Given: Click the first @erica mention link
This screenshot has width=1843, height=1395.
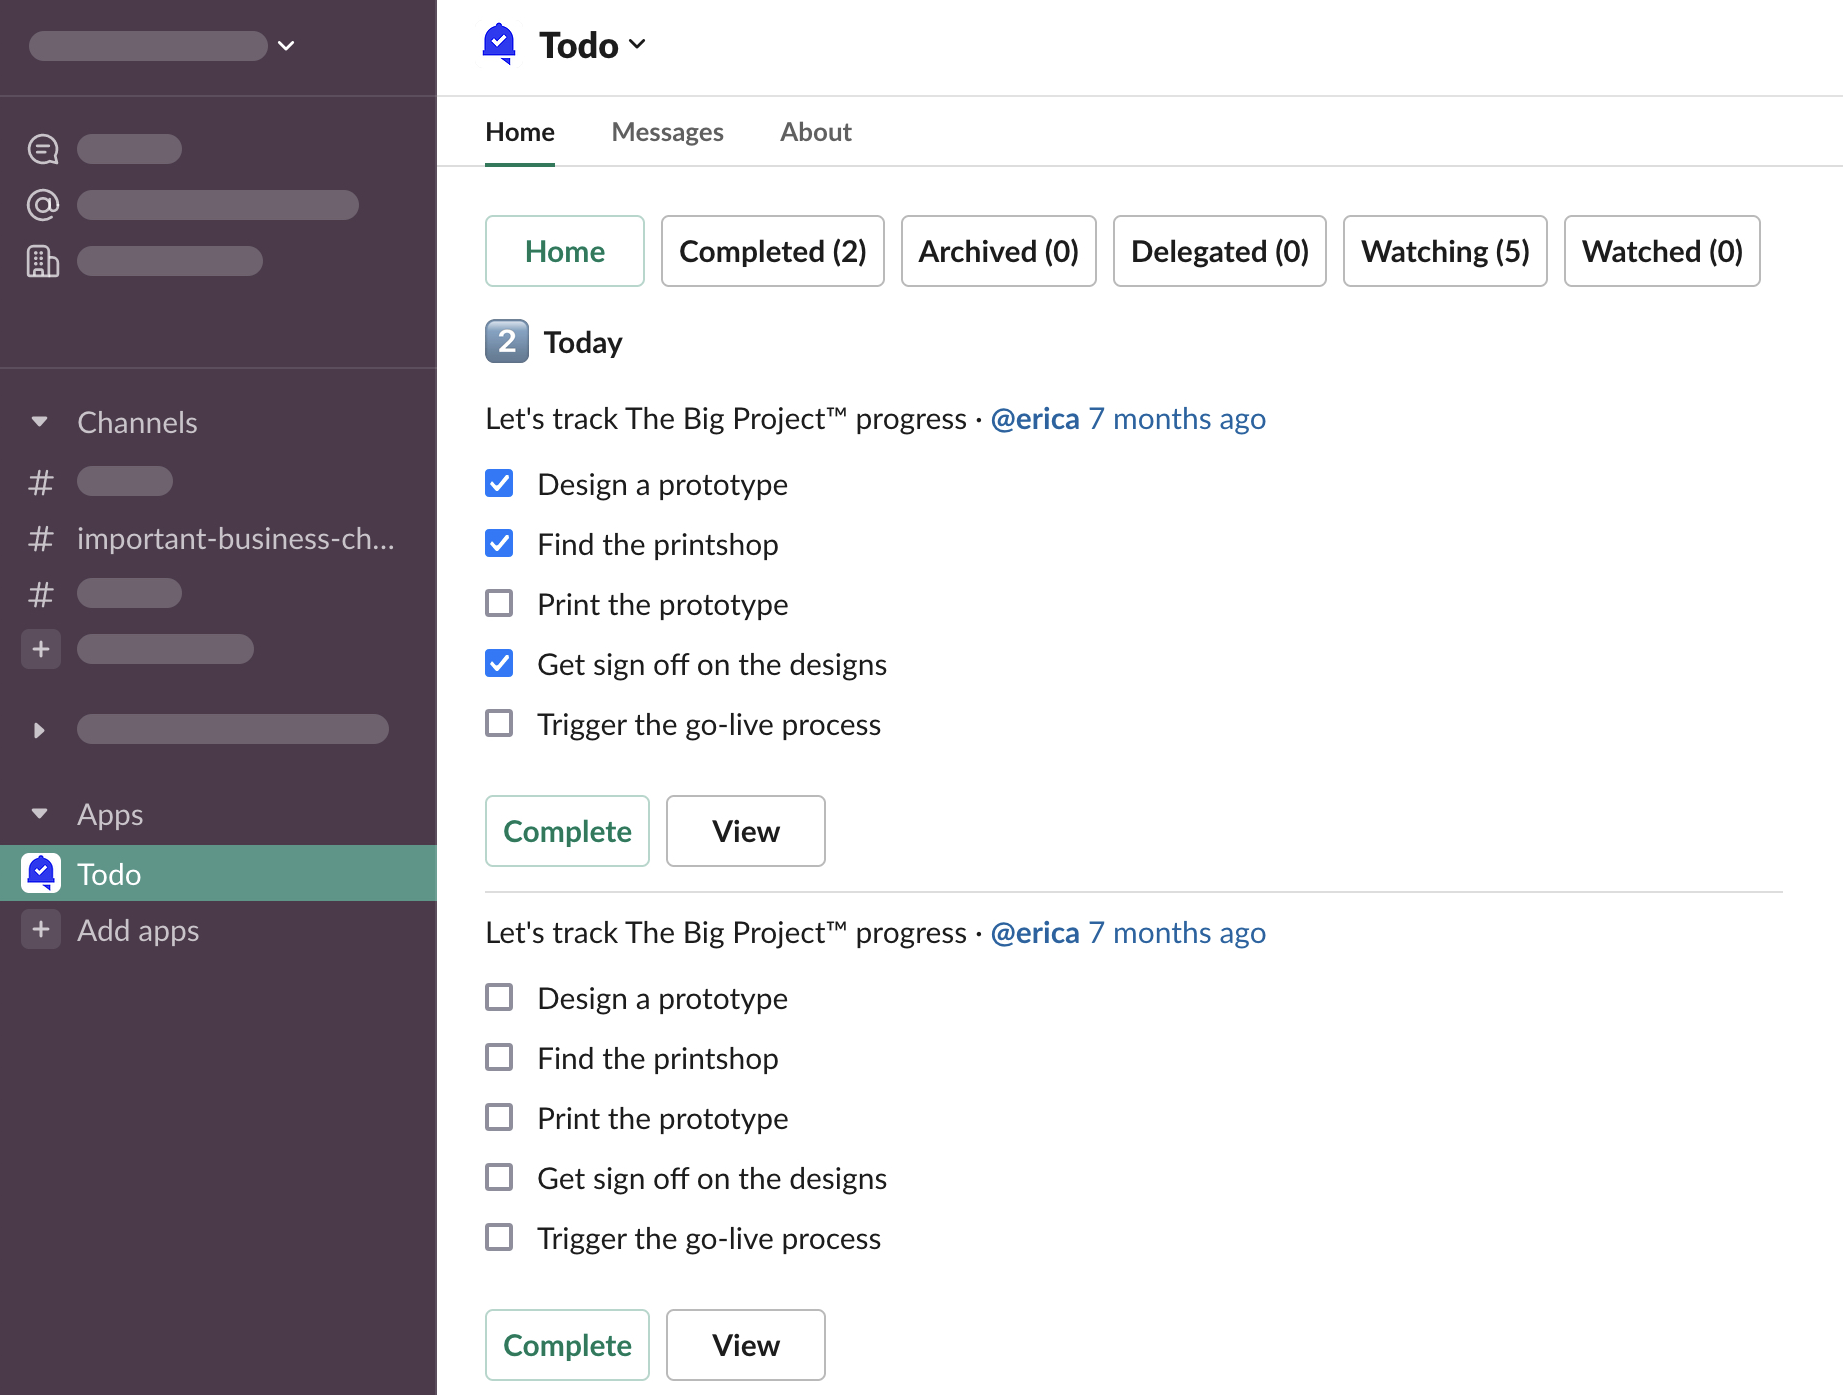Looking at the screenshot, I should [x=1034, y=419].
